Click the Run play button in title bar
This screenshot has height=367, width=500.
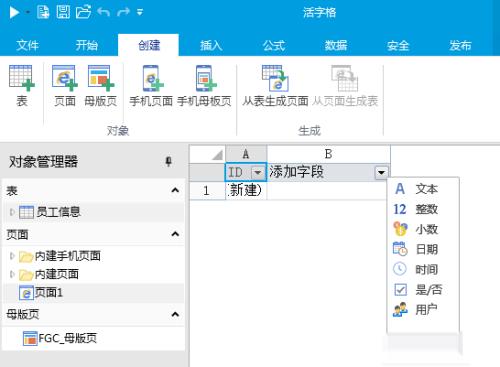[x=14, y=12]
